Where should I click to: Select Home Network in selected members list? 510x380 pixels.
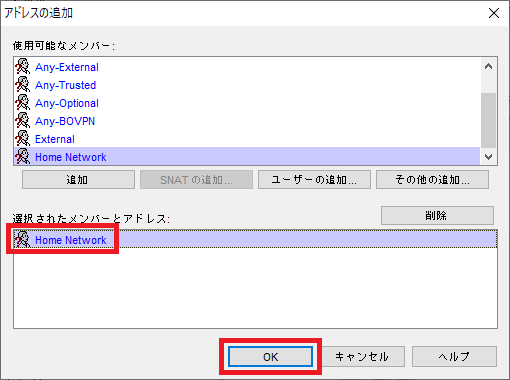click(255, 239)
